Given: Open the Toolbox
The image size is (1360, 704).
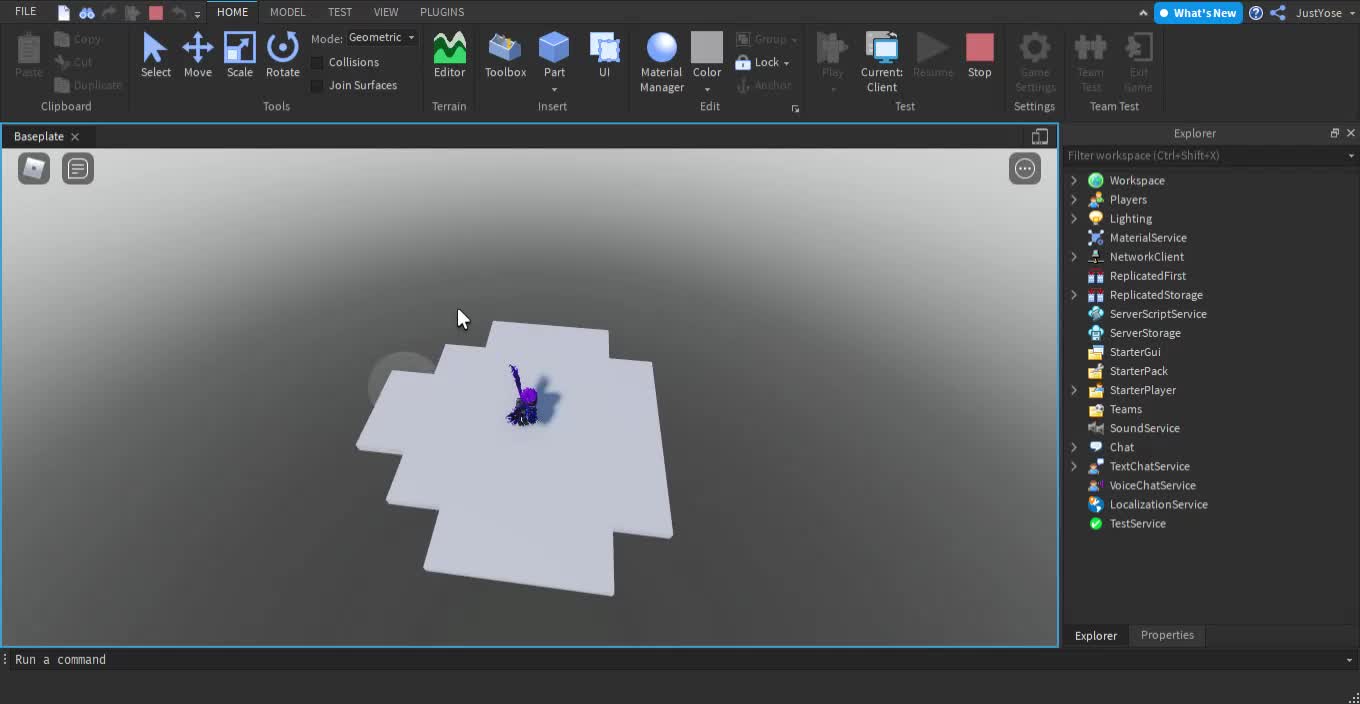Looking at the screenshot, I should coord(505,55).
